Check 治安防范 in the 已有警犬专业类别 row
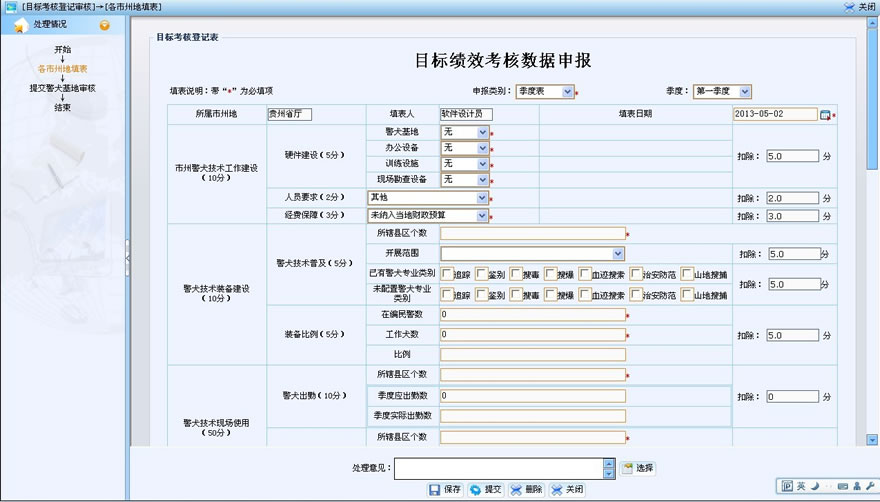Viewport: 880px width, 502px height. [636, 274]
